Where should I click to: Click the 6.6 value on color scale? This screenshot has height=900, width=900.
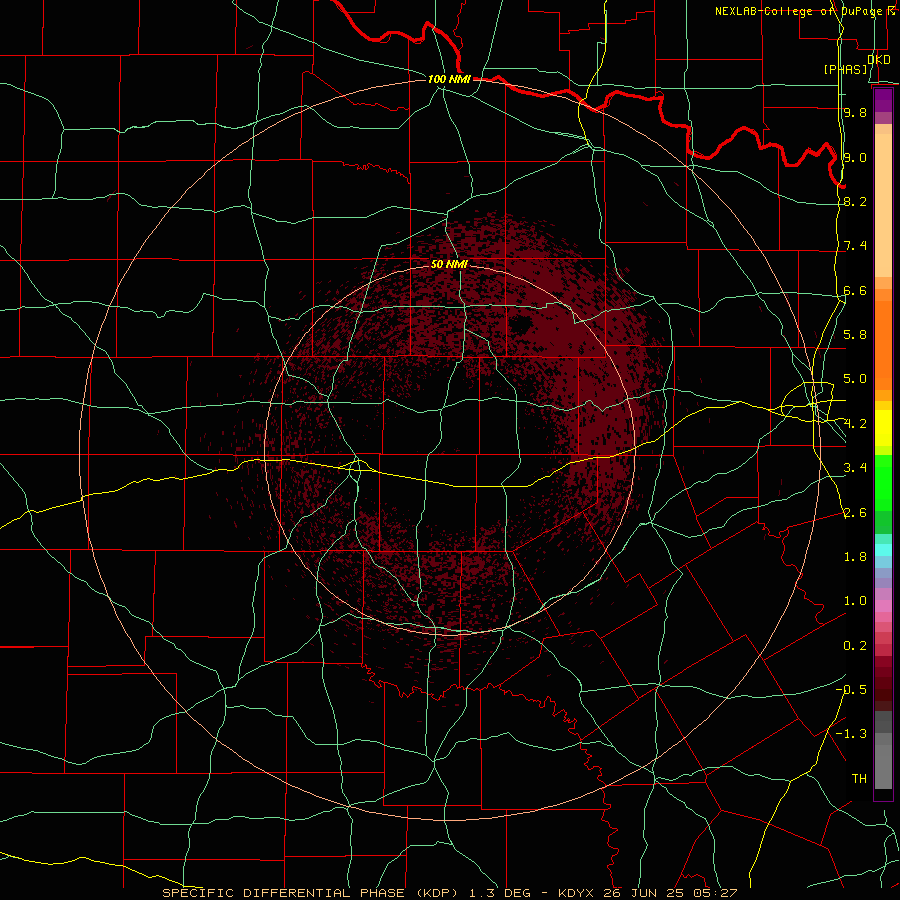(x=855, y=290)
